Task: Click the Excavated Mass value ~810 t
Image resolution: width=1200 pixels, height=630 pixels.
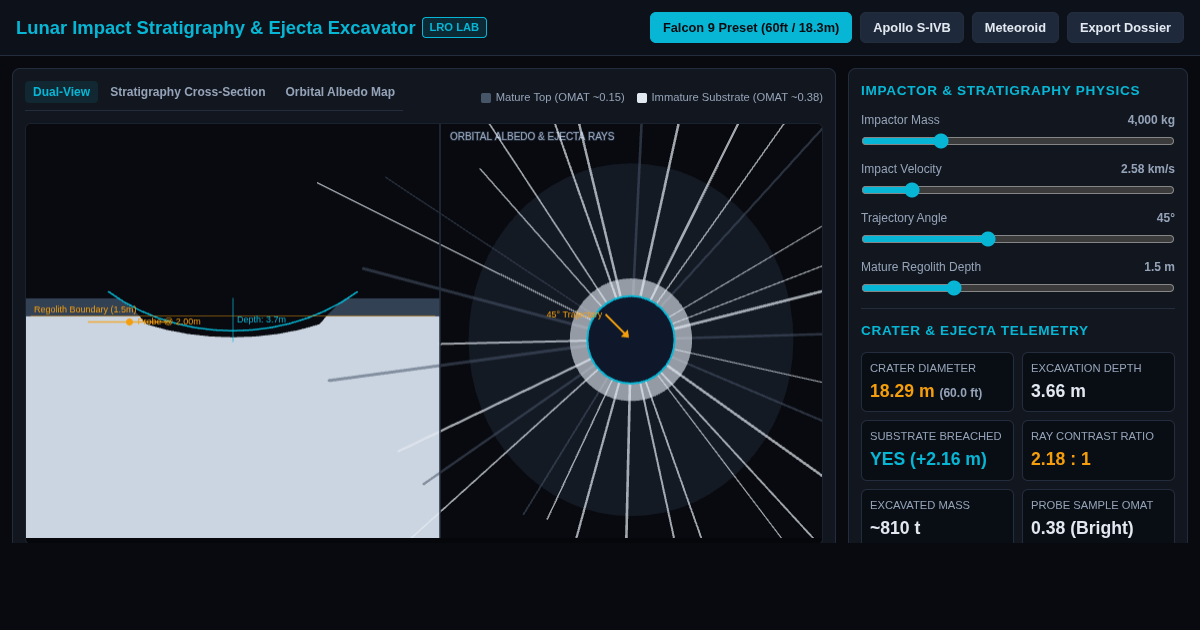Action: click(895, 528)
